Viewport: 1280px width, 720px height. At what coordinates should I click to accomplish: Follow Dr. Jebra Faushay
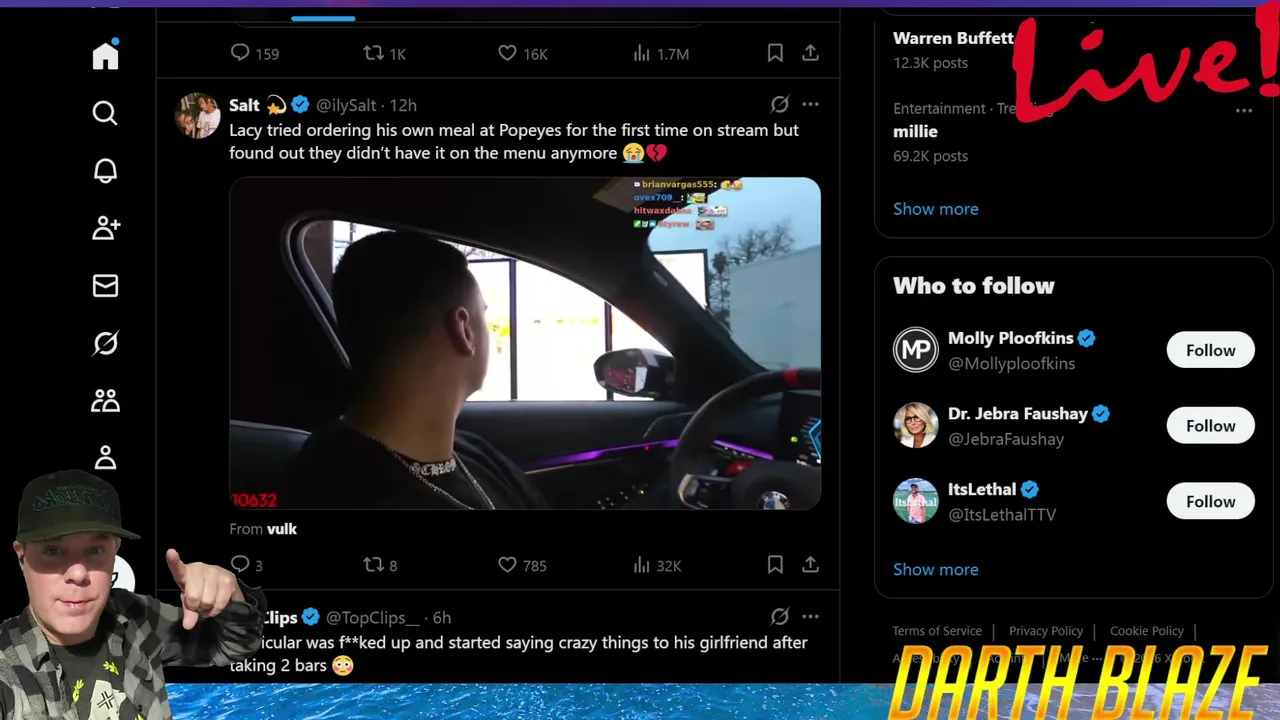click(x=1210, y=426)
